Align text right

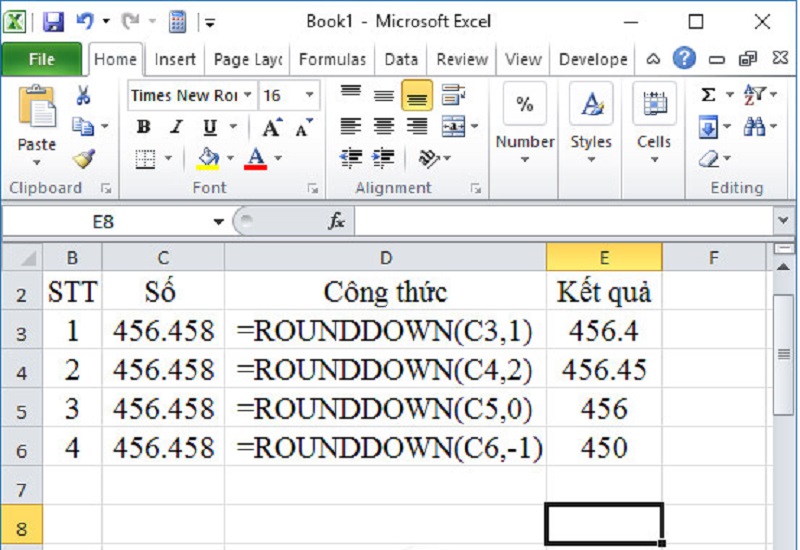click(417, 127)
